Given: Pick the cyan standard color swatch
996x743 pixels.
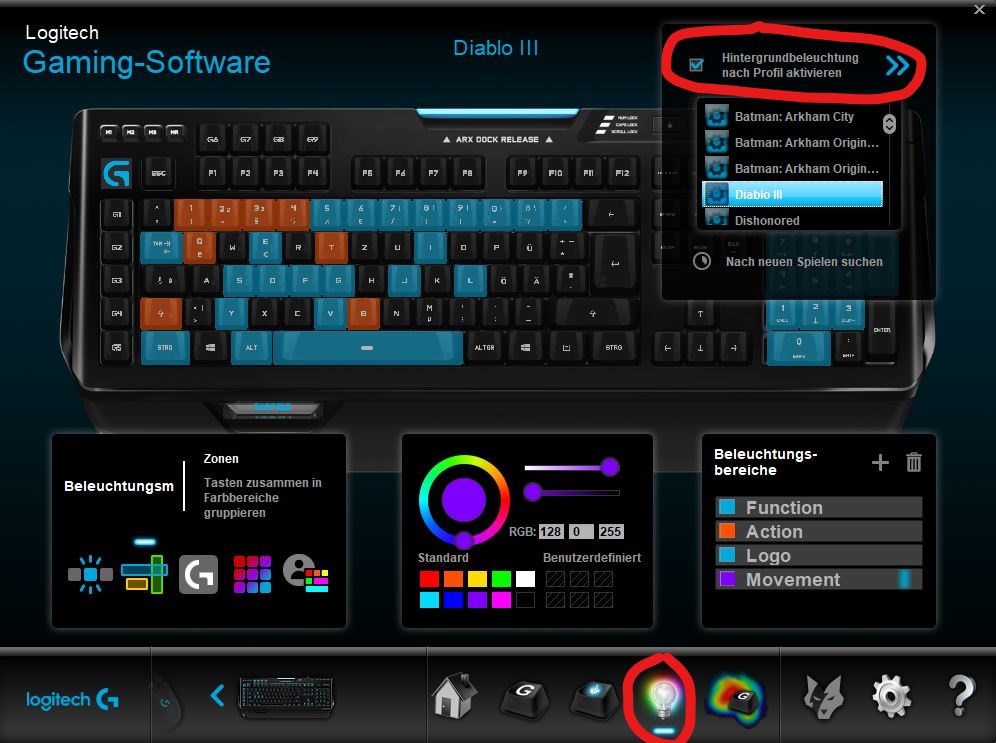Looking at the screenshot, I should tap(429, 600).
